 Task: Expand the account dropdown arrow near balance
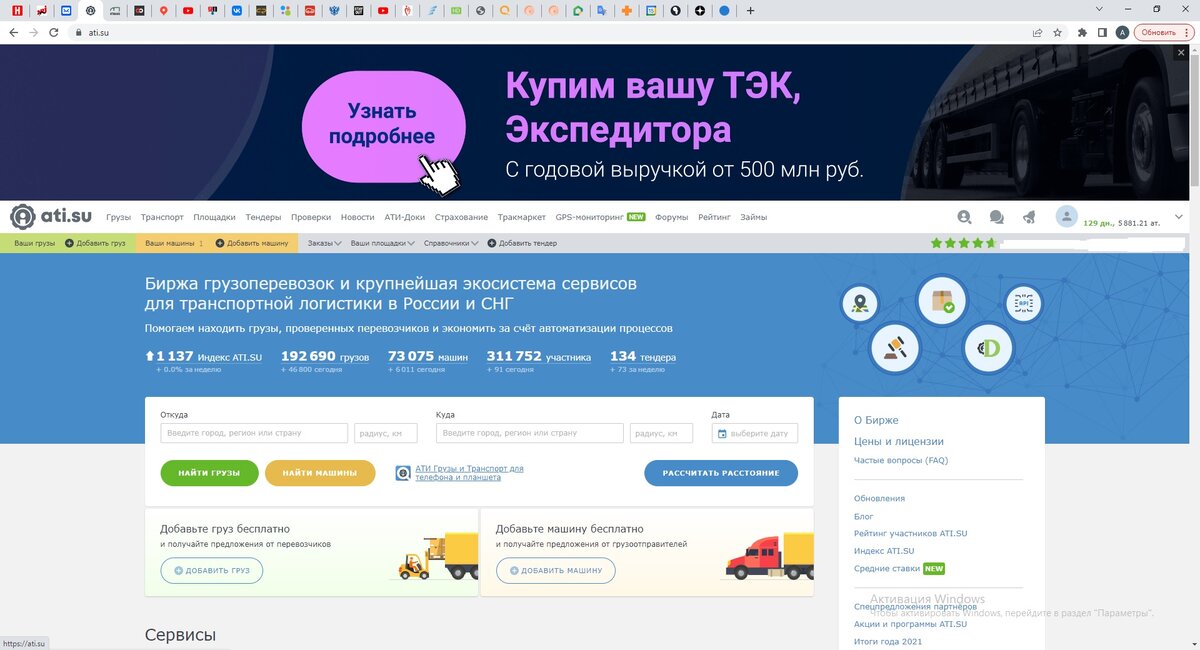(x=1179, y=217)
